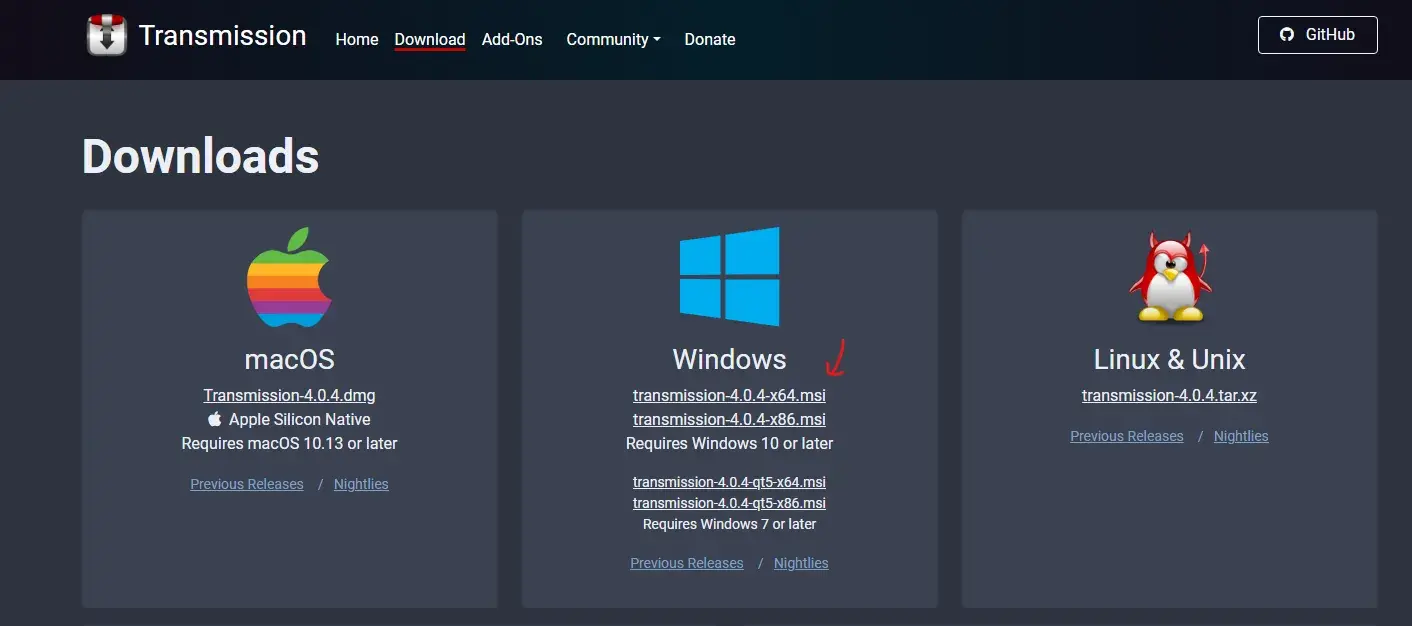Screen dimensions: 1412x626
Task: Open the Add-Ons page
Action: 512,40
